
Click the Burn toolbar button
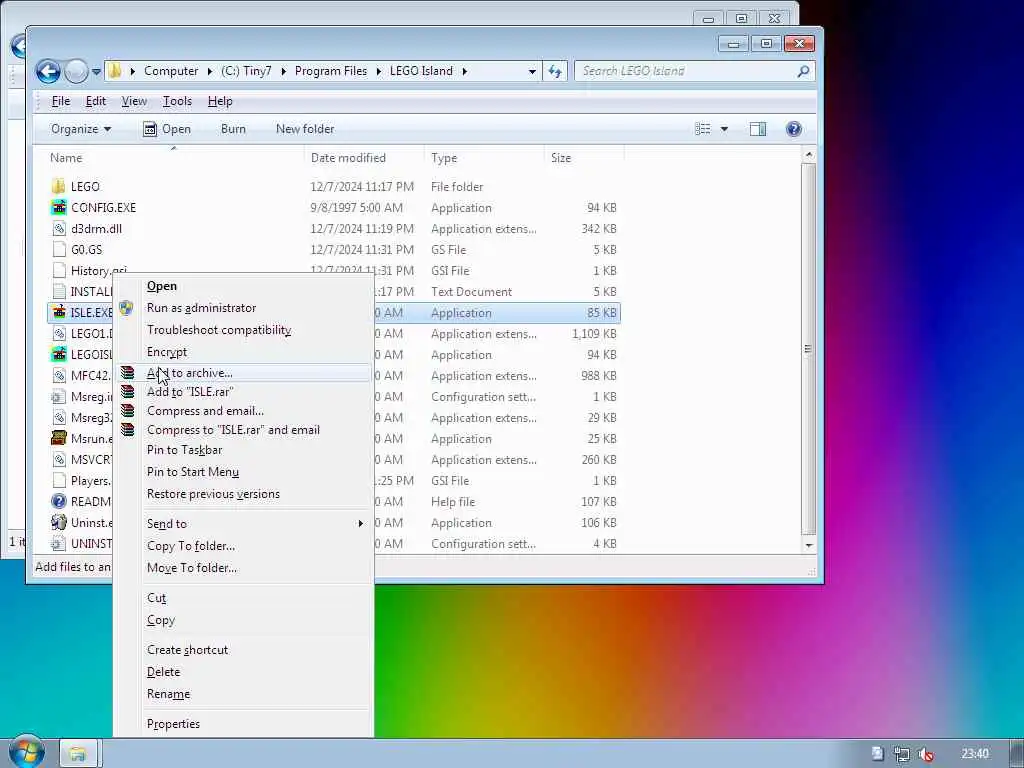pyautogui.click(x=233, y=129)
